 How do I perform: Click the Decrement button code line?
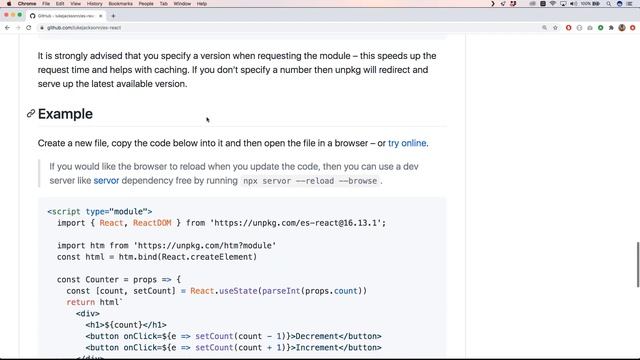pos(233,336)
